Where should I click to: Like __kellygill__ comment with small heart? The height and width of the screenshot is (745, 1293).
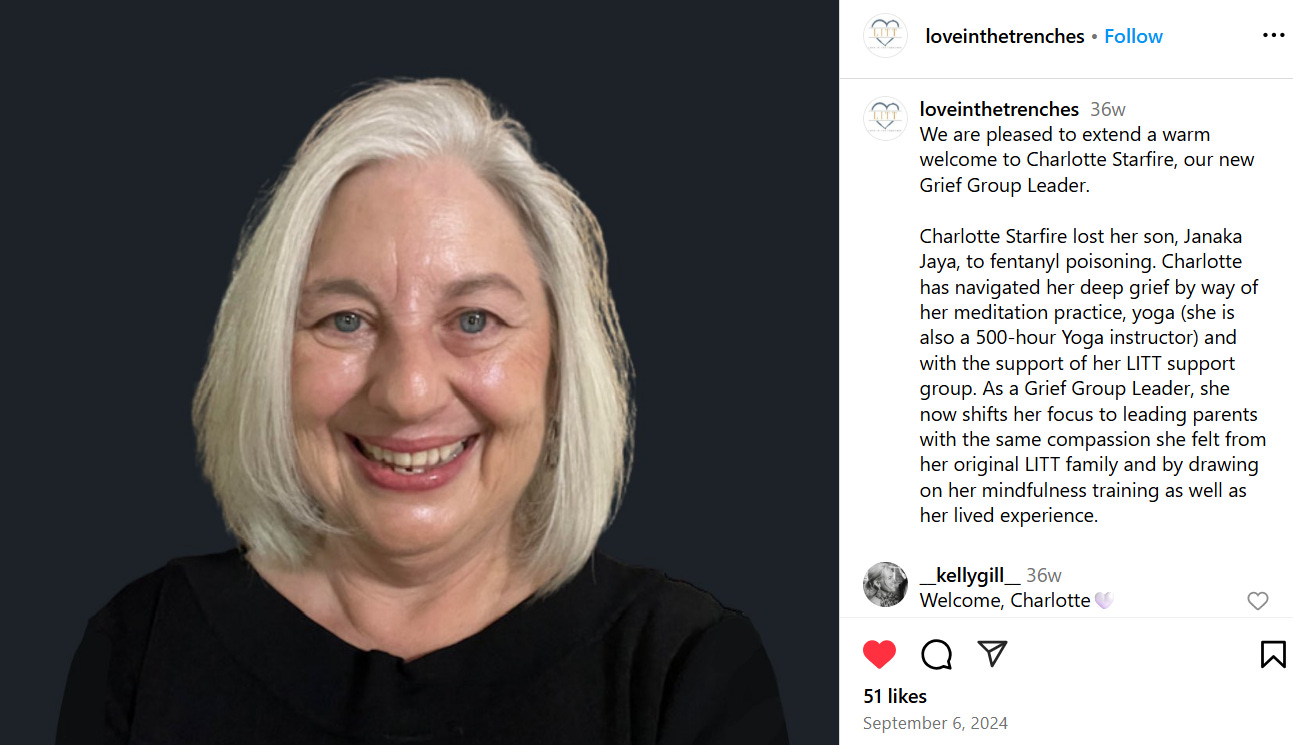tap(1257, 601)
